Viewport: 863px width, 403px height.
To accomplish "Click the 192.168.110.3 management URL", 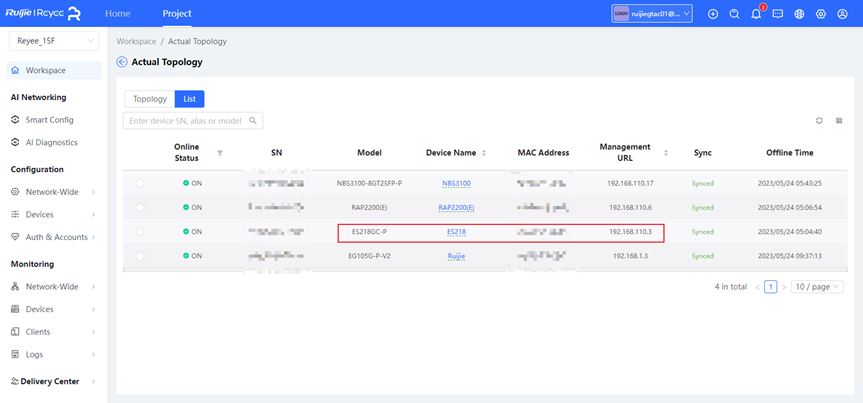I will 630,232.
